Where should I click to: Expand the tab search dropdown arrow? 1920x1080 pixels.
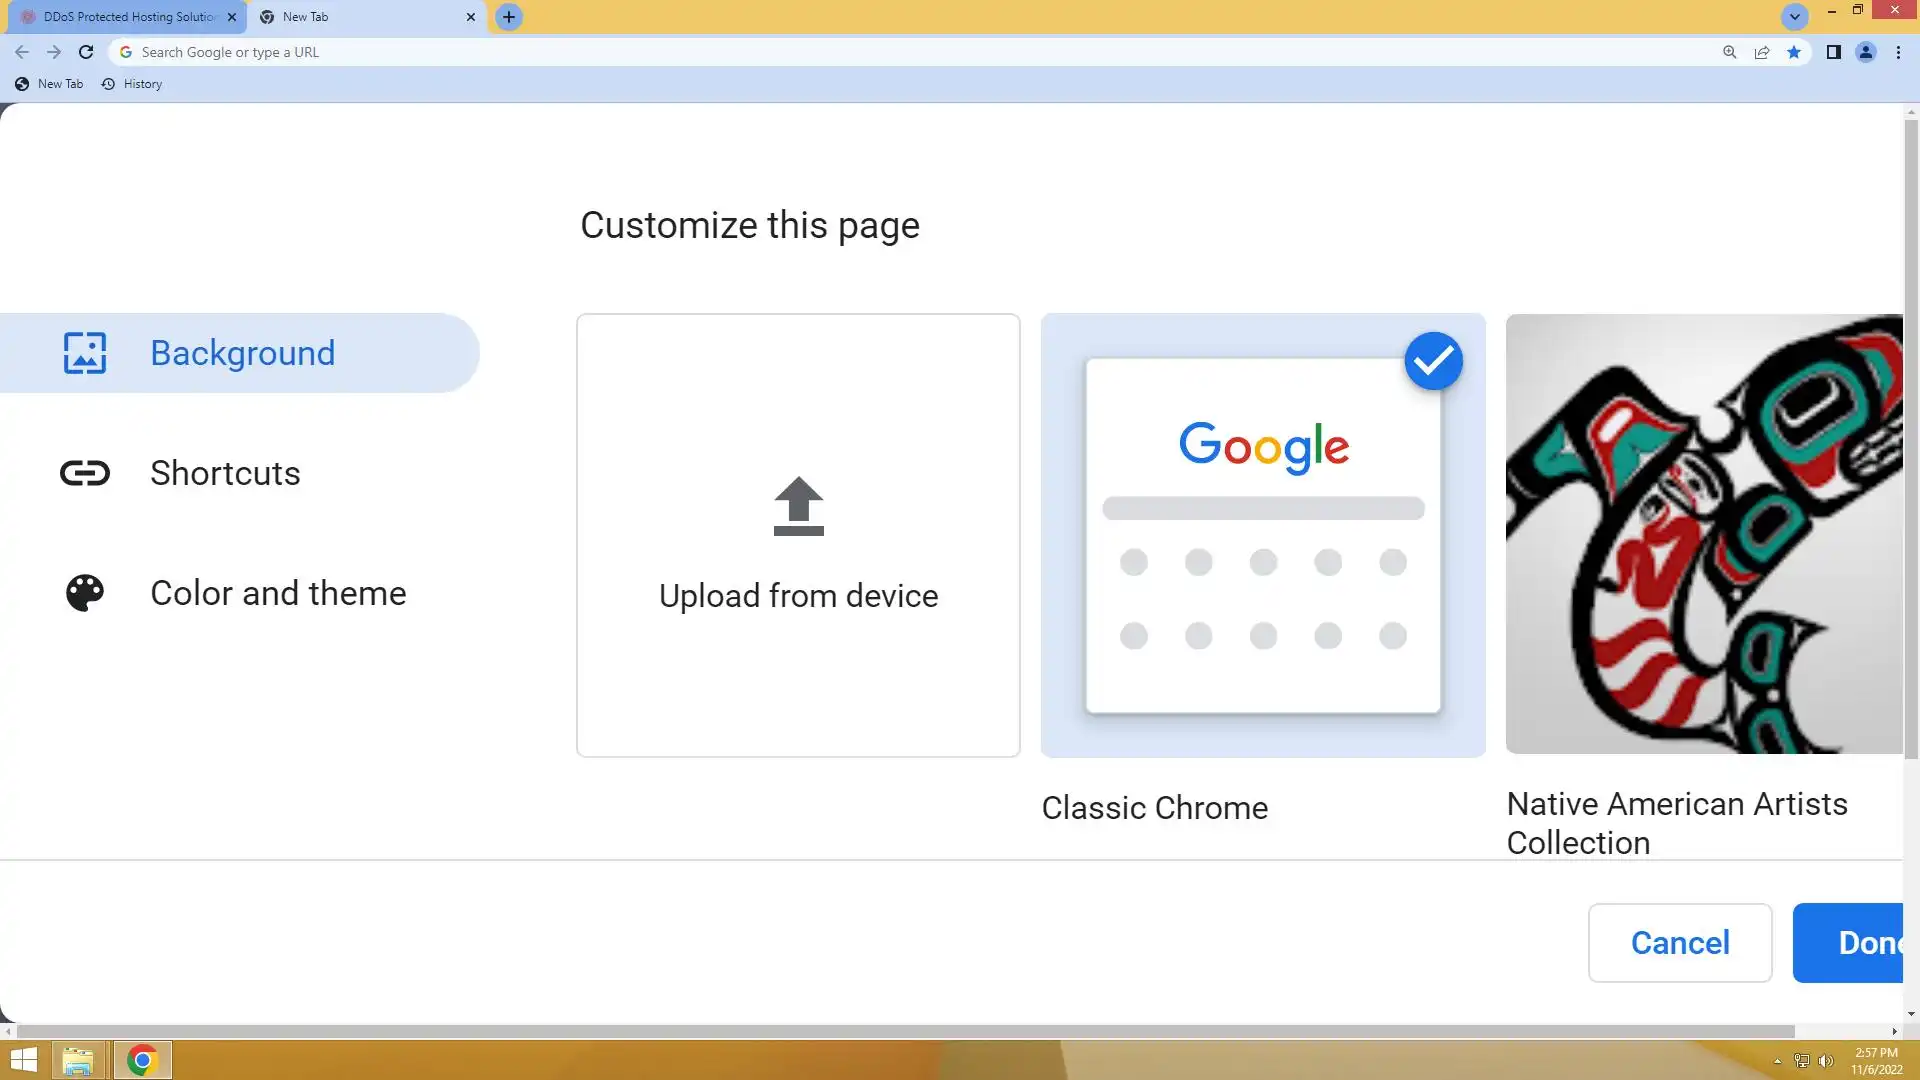(x=1794, y=17)
